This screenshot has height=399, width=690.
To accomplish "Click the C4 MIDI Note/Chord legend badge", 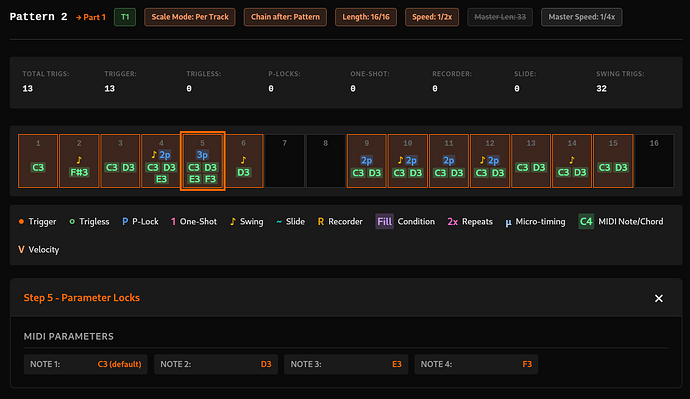I will click(x=586, y=221).
